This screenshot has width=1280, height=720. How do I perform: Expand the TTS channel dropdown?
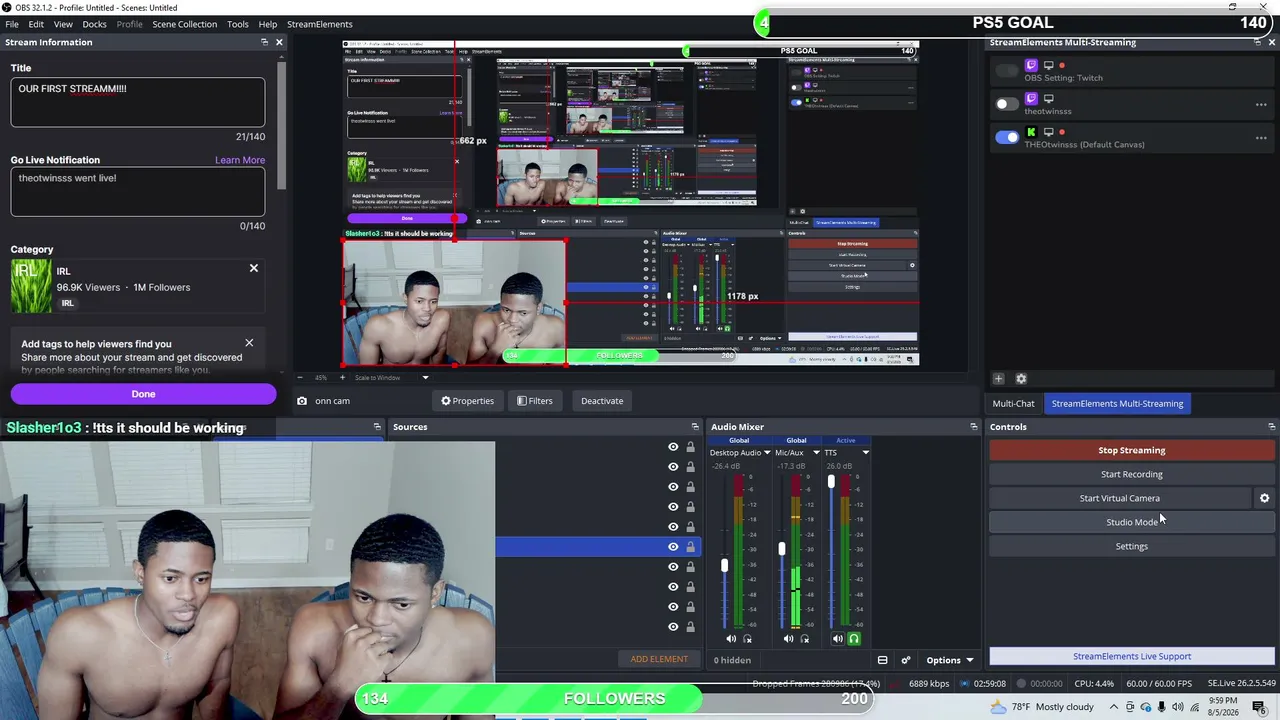[x=865, y=453]
